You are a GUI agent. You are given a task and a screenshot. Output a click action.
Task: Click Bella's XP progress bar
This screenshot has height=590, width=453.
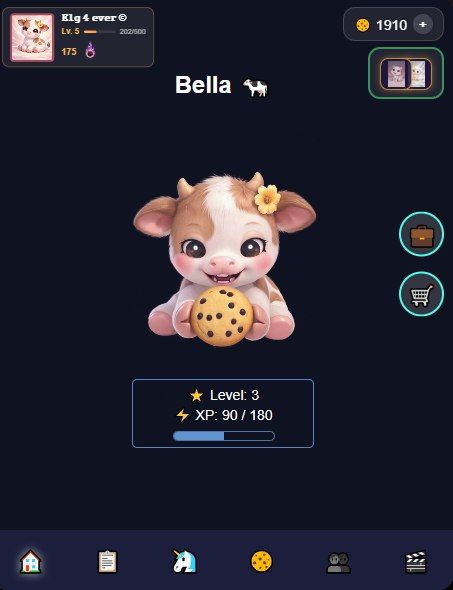coord(224,436)
